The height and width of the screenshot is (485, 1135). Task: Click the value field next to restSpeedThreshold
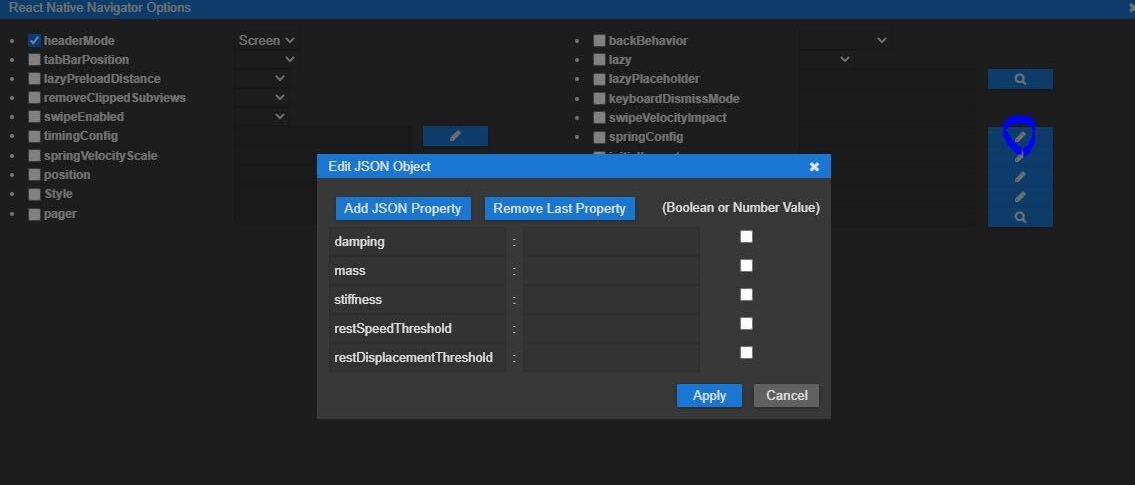pos(611,329)
